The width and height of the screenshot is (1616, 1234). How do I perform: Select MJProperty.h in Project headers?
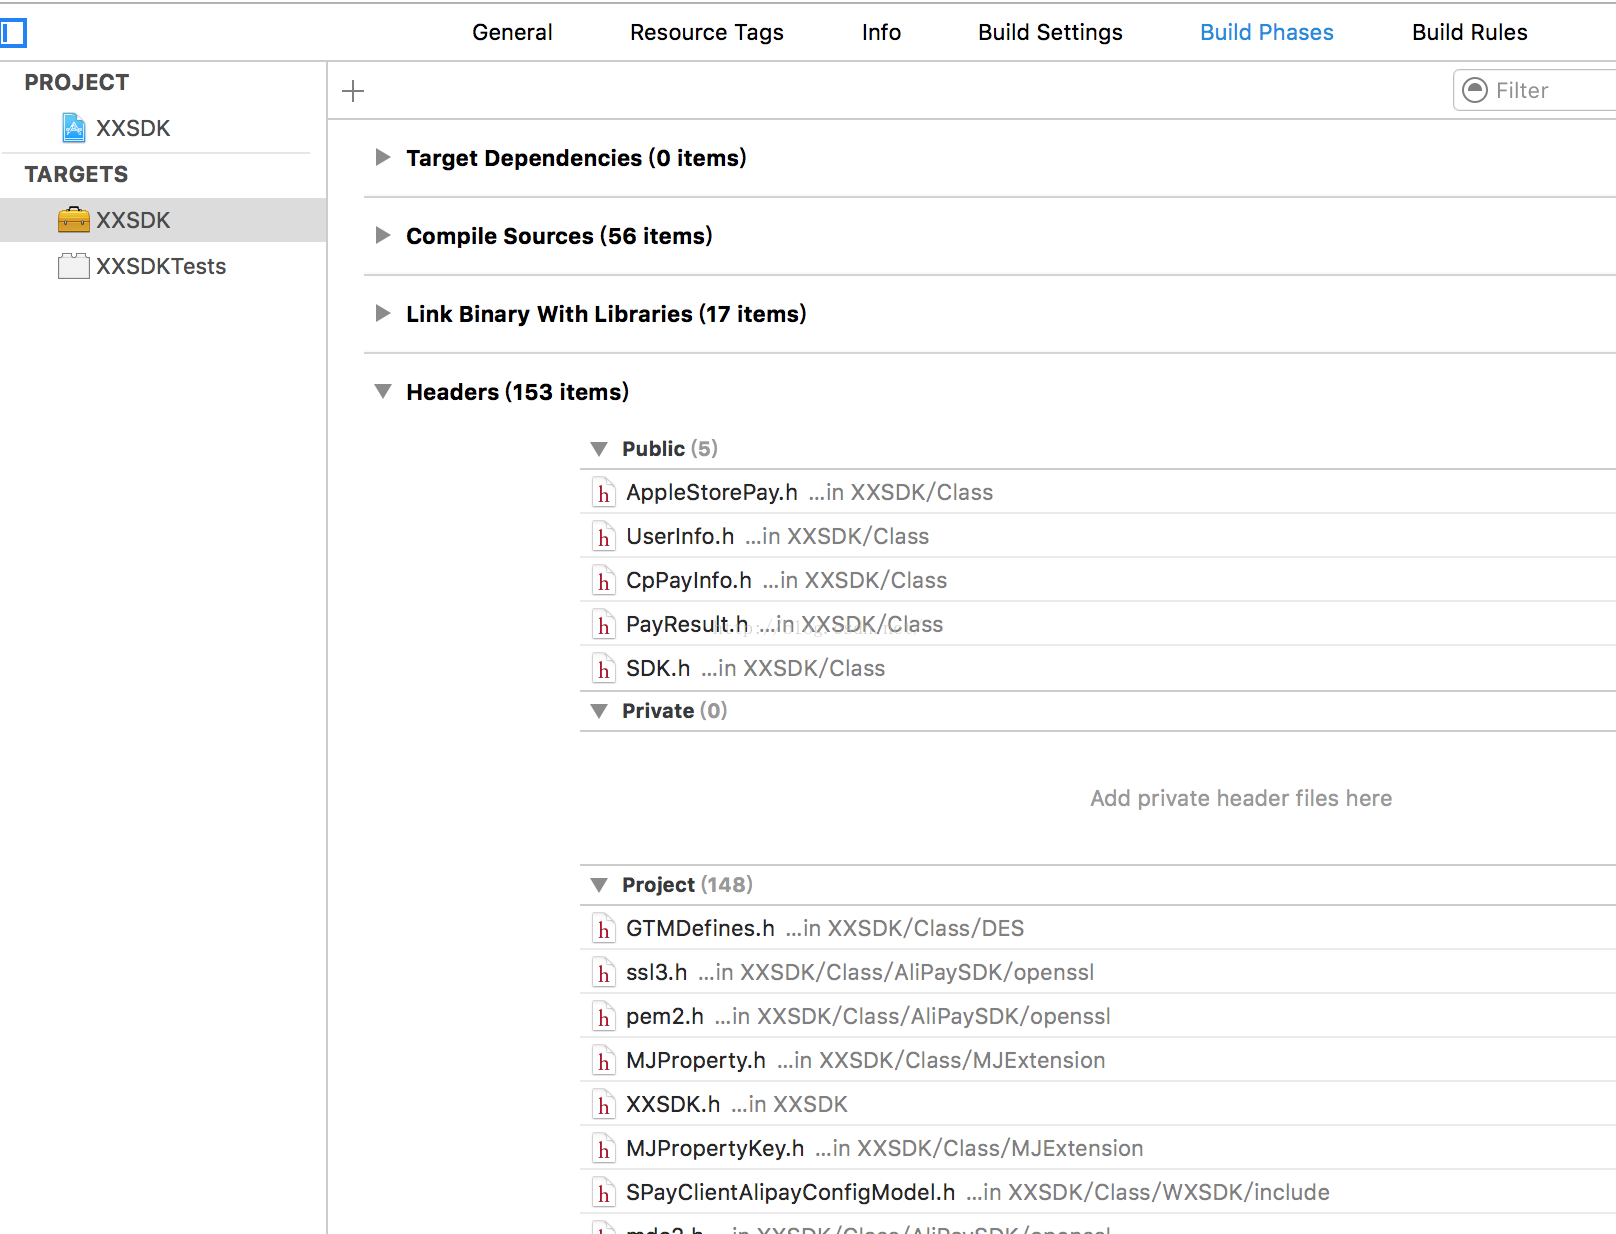1098,1060
